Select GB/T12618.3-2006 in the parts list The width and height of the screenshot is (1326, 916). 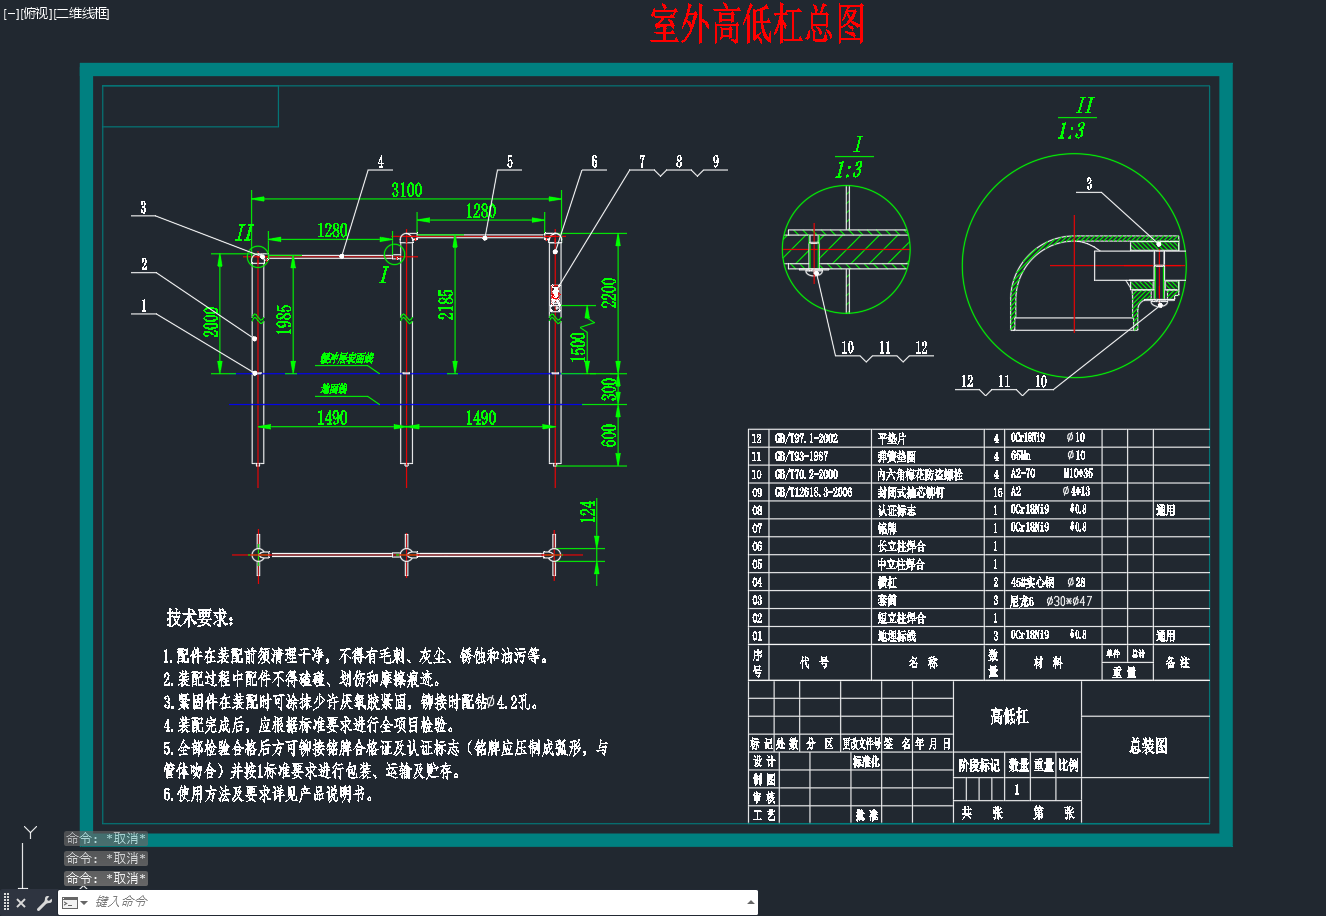point(814,492)
